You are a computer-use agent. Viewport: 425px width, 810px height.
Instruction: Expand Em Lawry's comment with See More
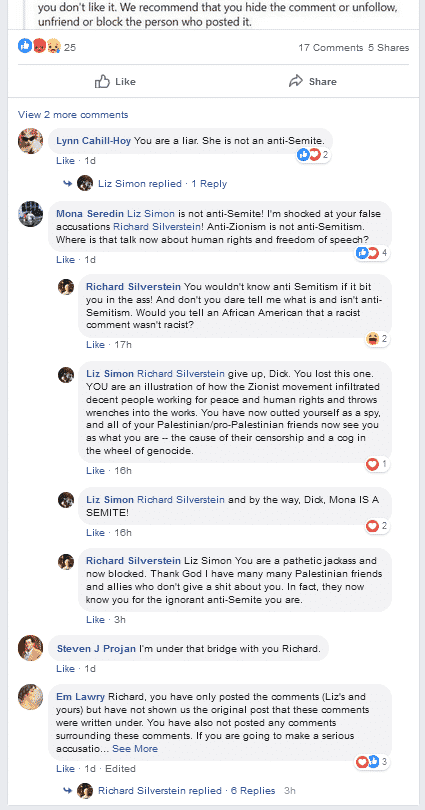(135, 749)
